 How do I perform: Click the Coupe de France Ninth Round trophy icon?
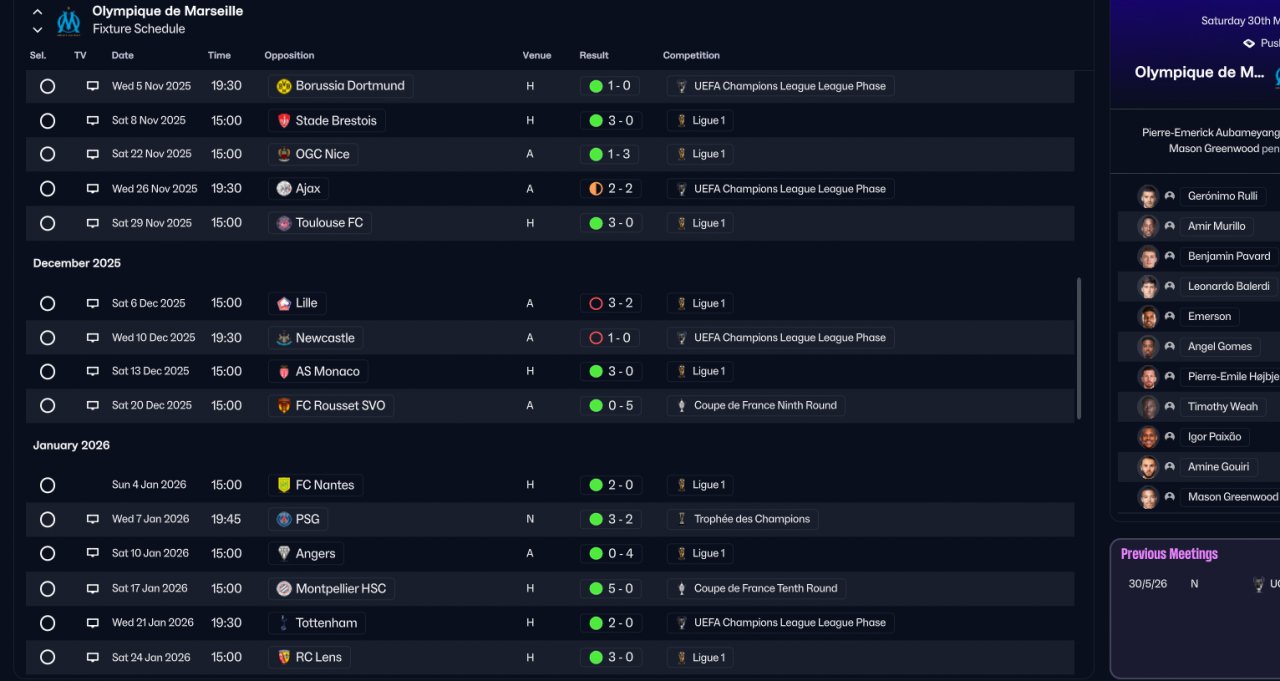tap(681, 406)
